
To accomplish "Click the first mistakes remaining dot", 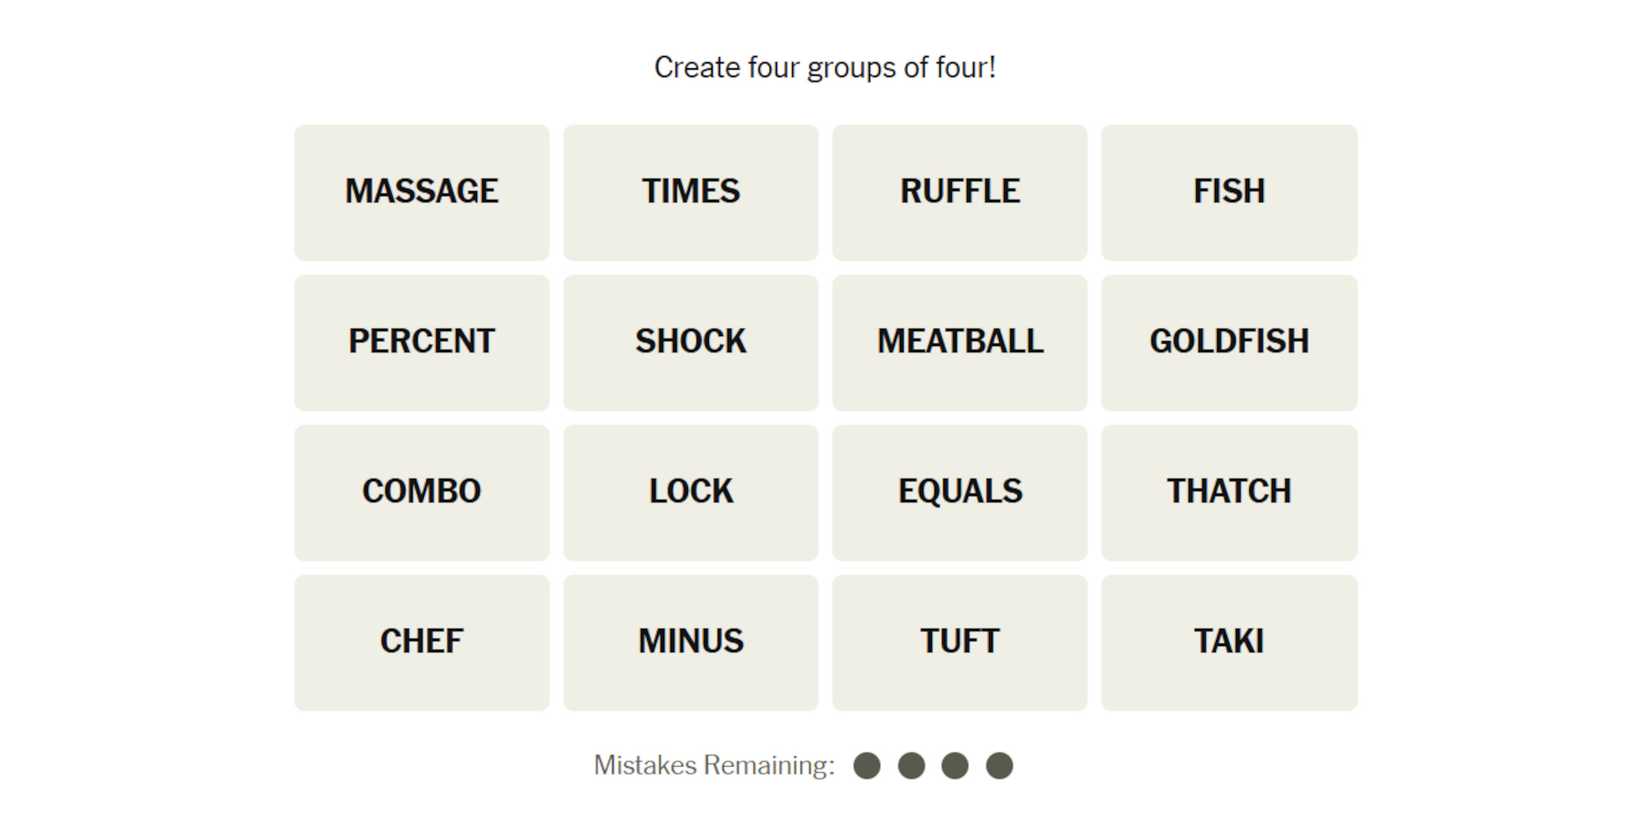I will (867, 766).
